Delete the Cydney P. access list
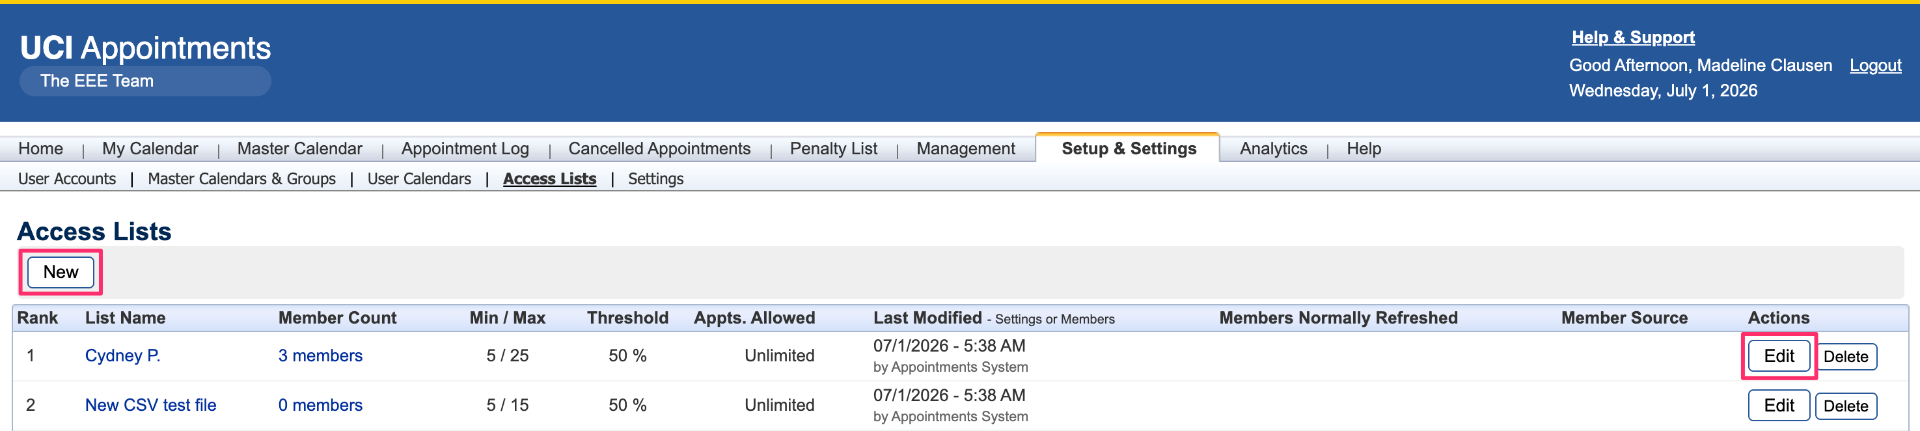 point(1846,357)
